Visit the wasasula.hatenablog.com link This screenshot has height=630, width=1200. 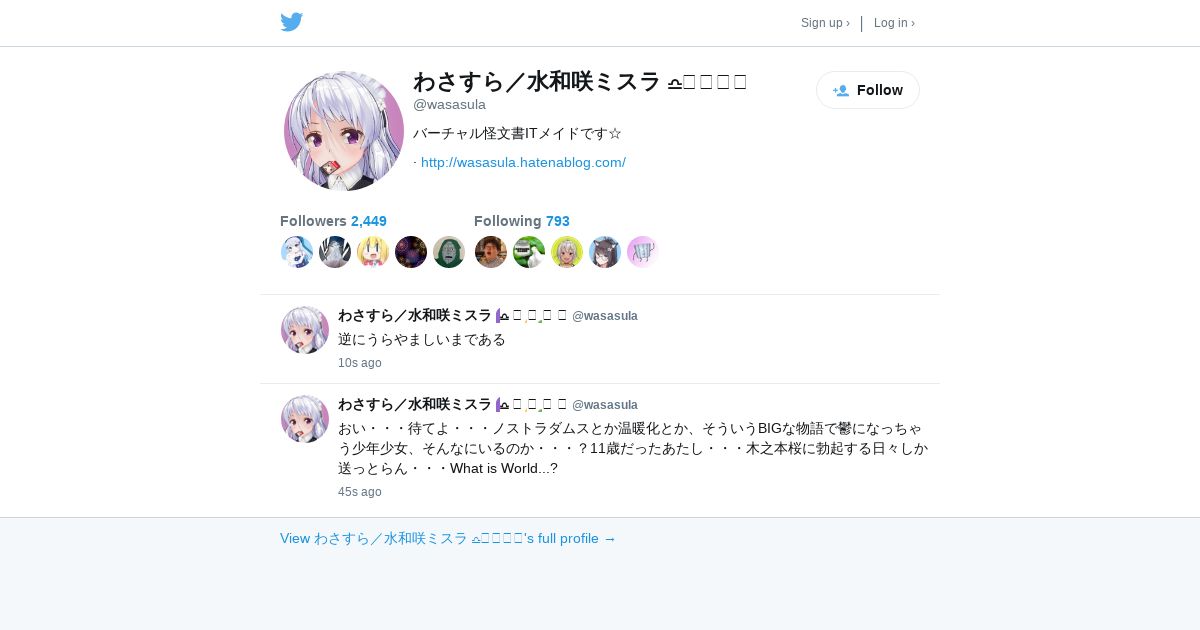pos(523,162)
